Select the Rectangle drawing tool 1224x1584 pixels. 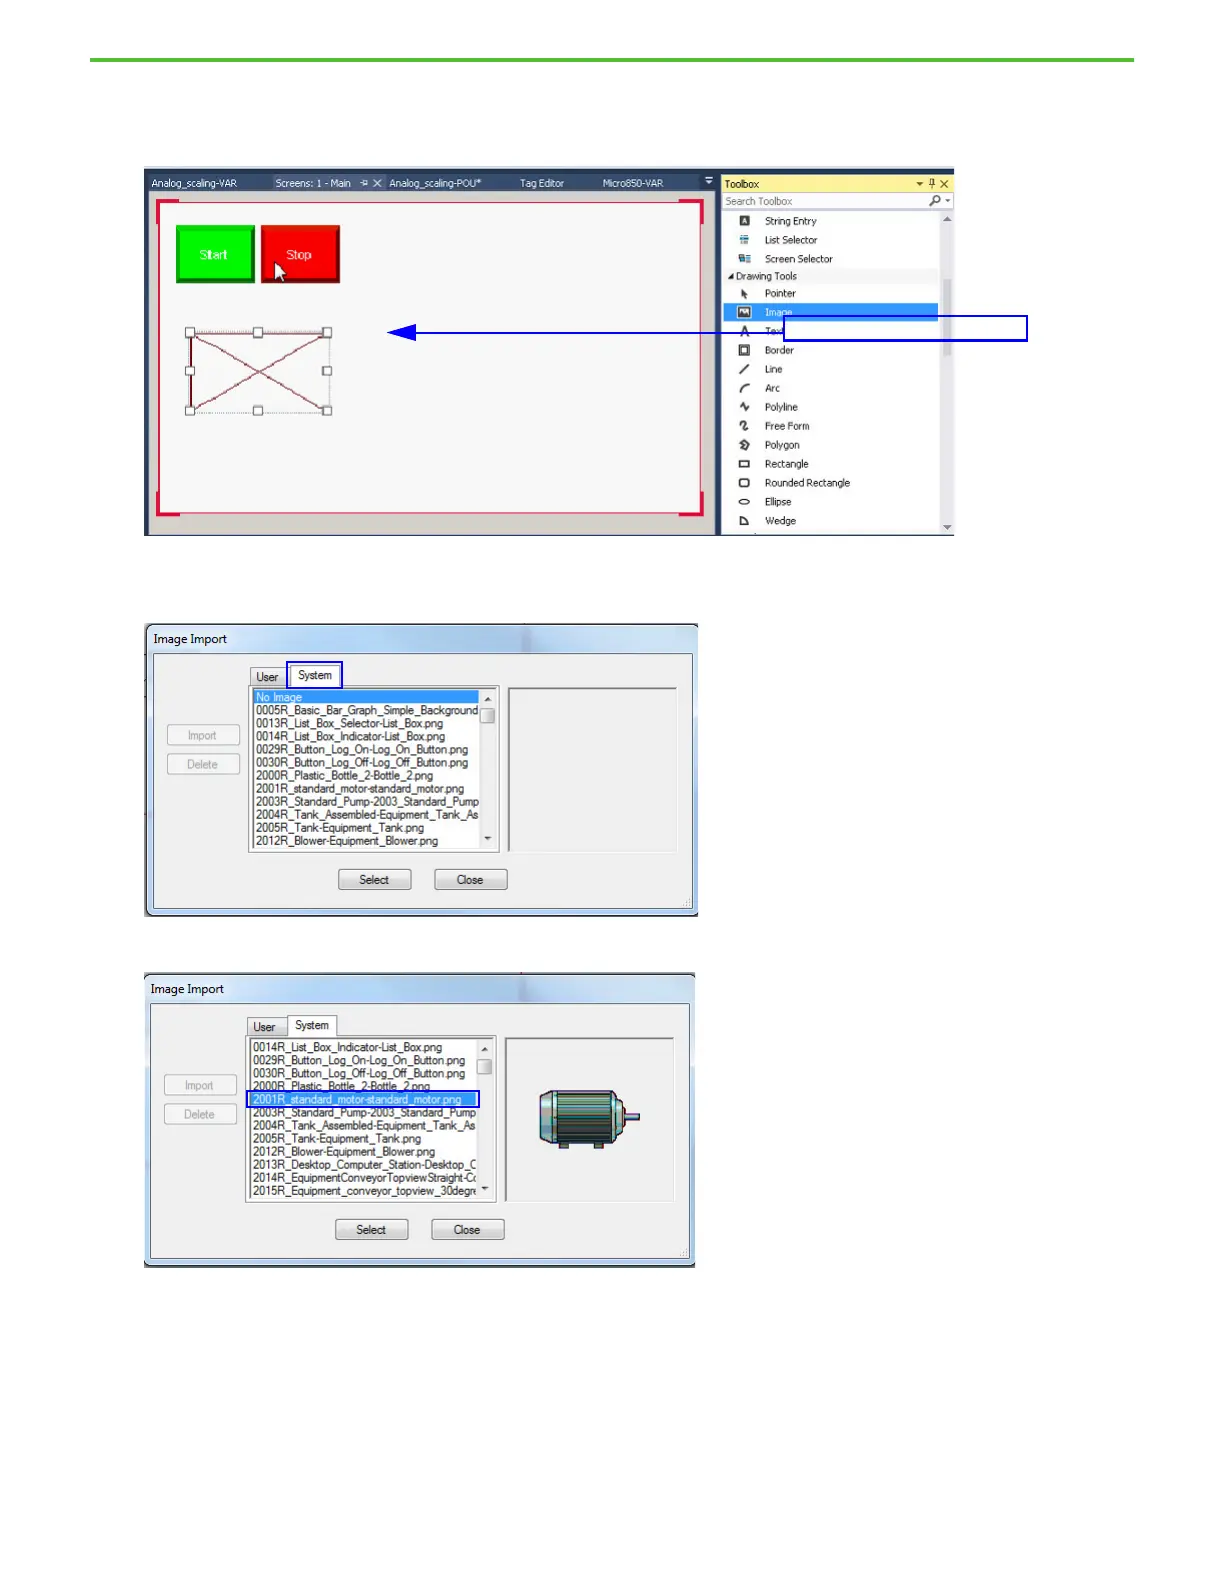pos(830,464)
